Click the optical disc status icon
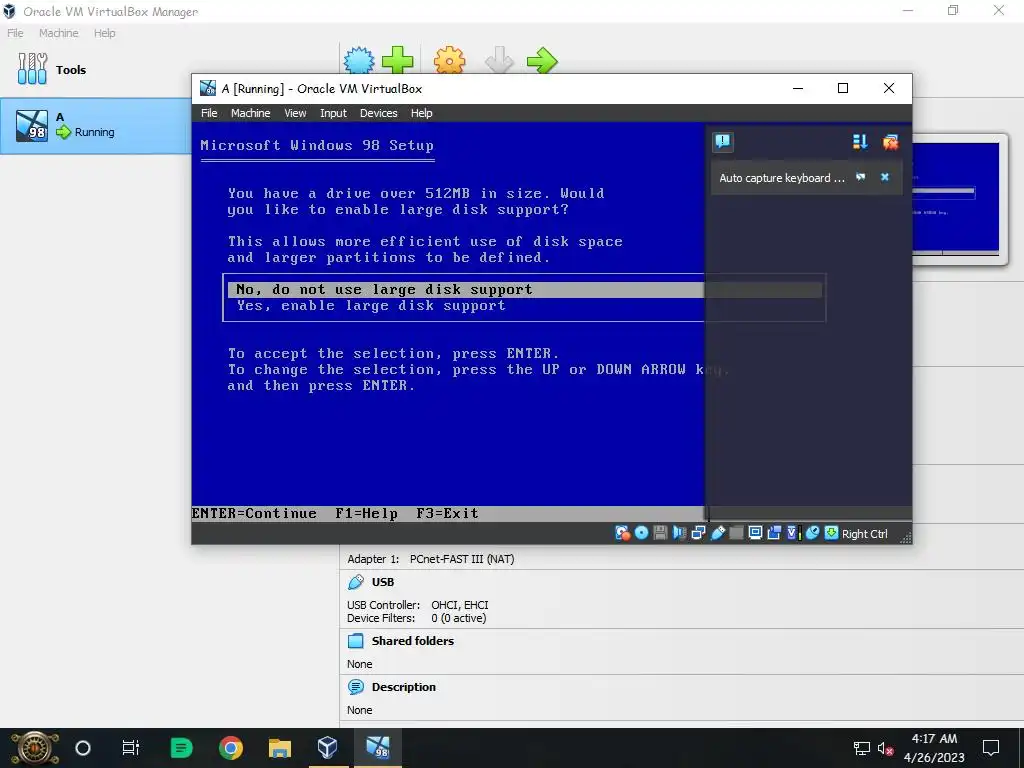1024x768 pixels. 641,533
